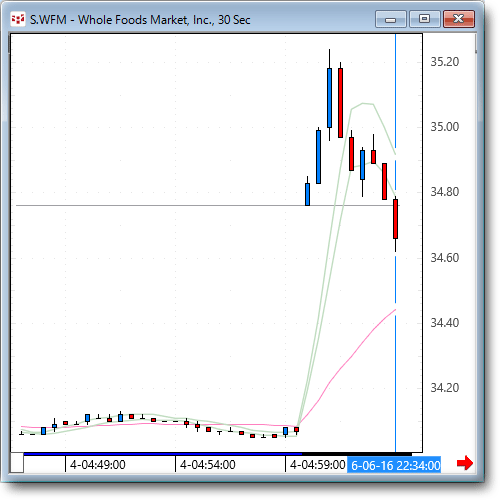
Task: Click the highlighted 6-06-16 22:34:00 time label
Action: 394,465
